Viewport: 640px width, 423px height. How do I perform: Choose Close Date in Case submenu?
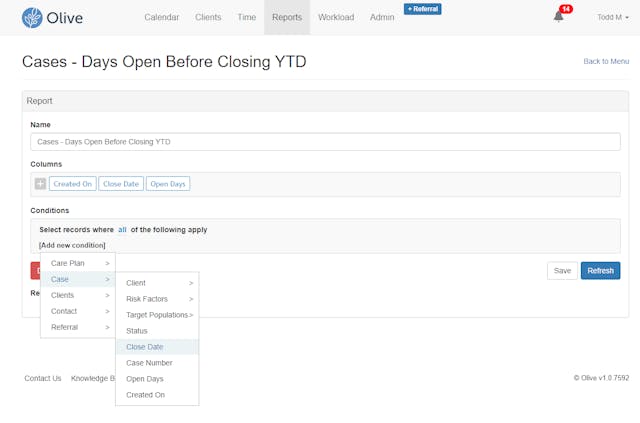coord(158,347)
